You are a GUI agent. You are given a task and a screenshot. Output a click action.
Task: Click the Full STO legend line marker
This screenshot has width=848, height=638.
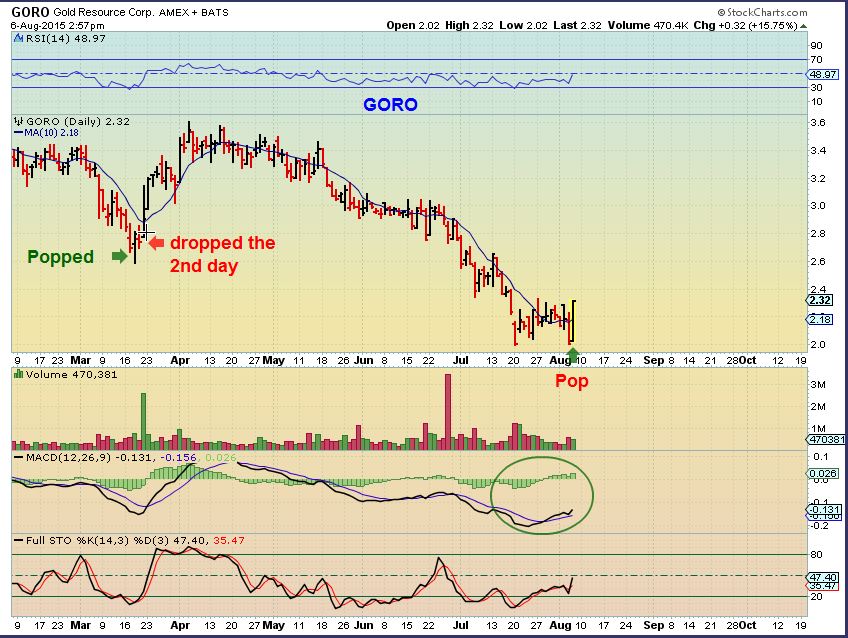[19, 540]
